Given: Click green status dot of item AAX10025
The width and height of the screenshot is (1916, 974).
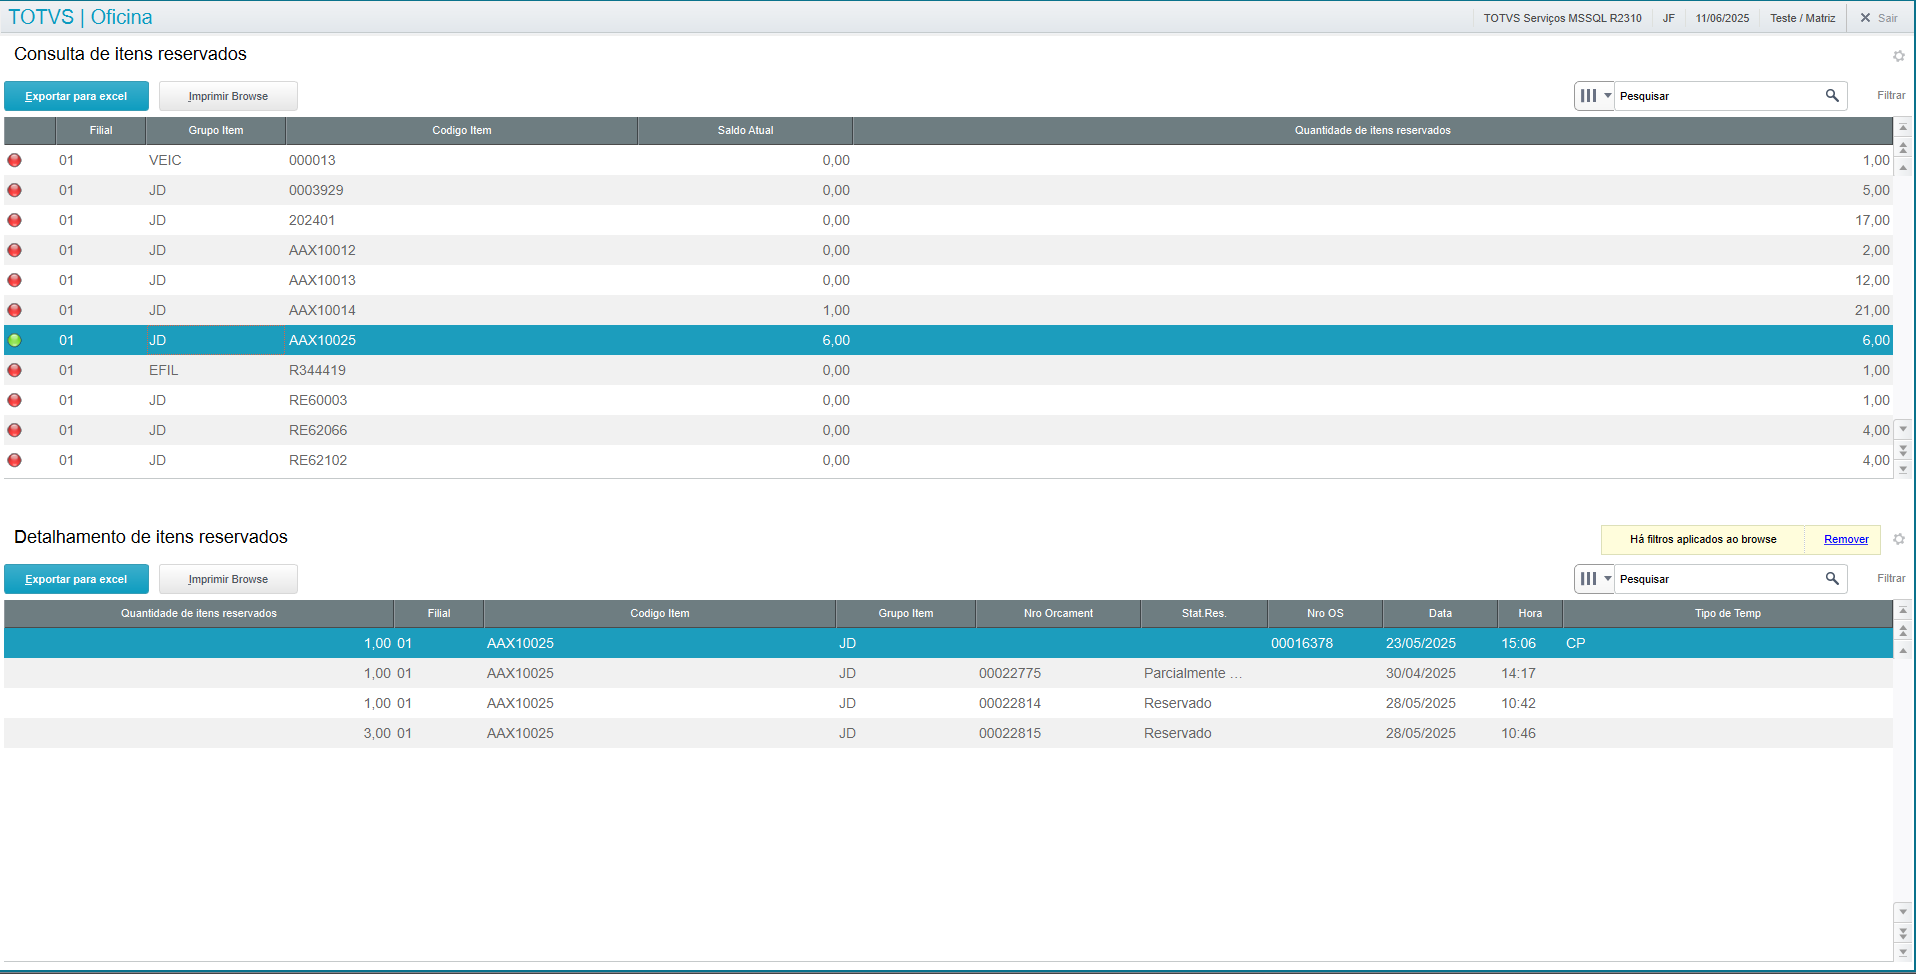Looking at the screenshot, I should pos(14,340).
